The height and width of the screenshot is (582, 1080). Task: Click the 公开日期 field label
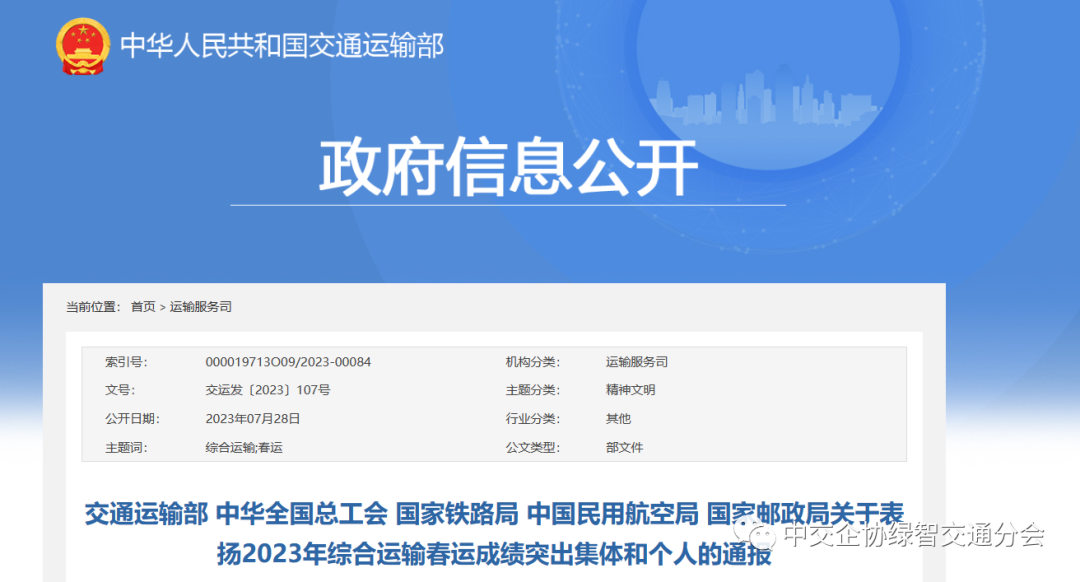132,419
